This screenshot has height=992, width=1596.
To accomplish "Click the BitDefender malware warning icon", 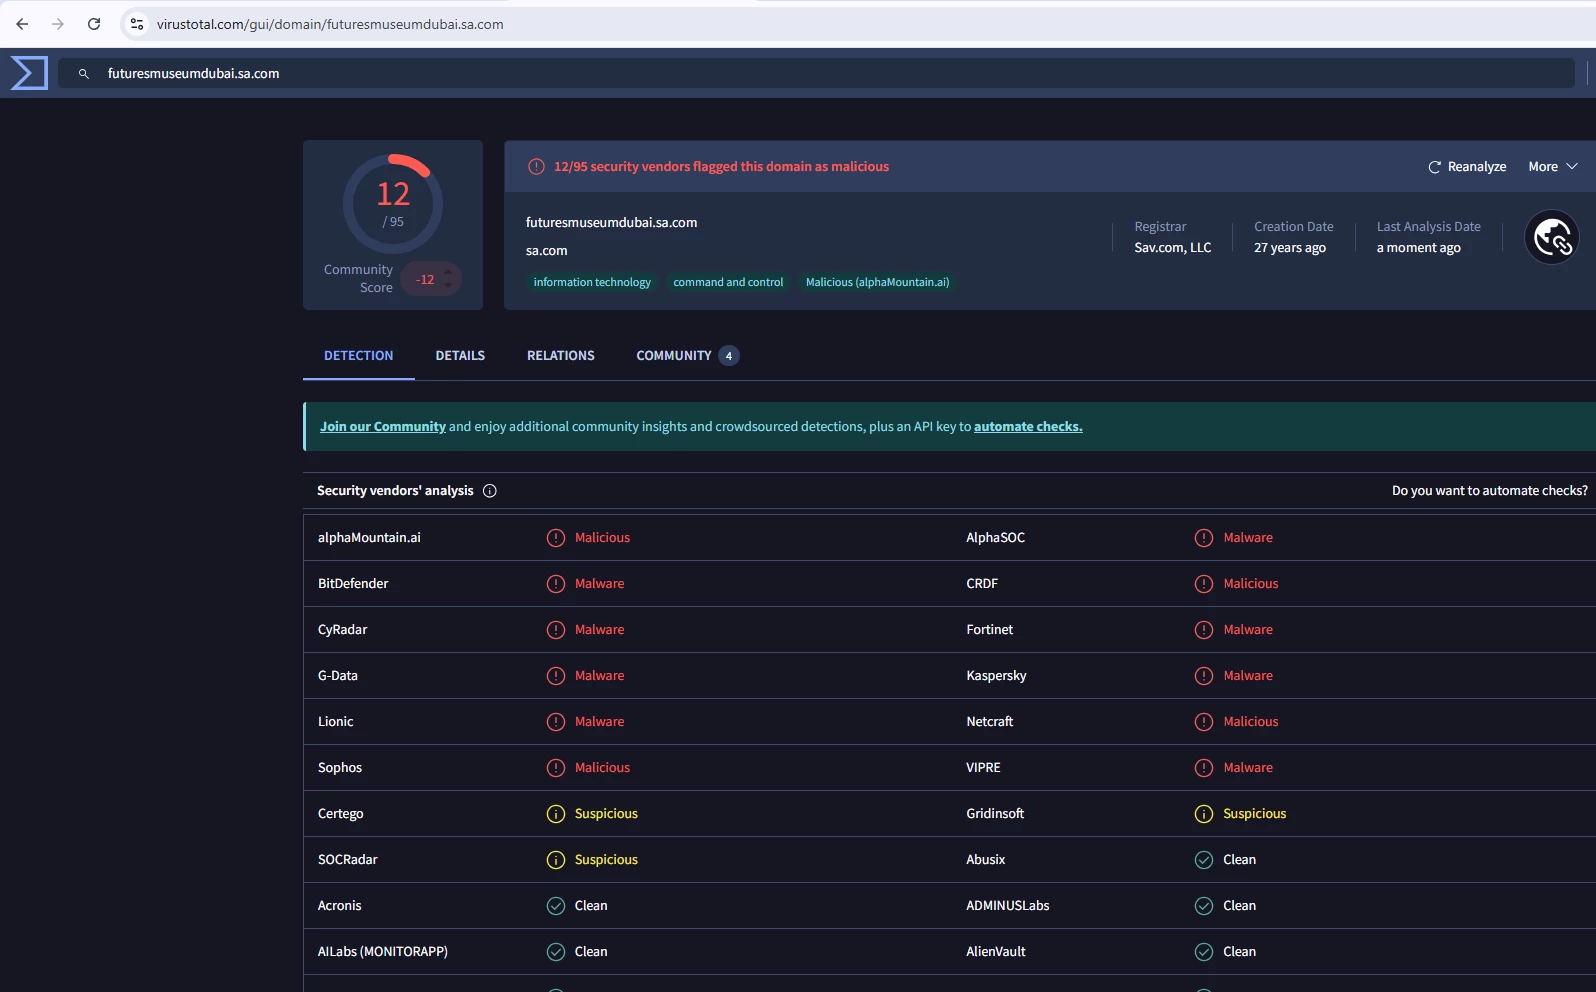I will pos(556,584).
